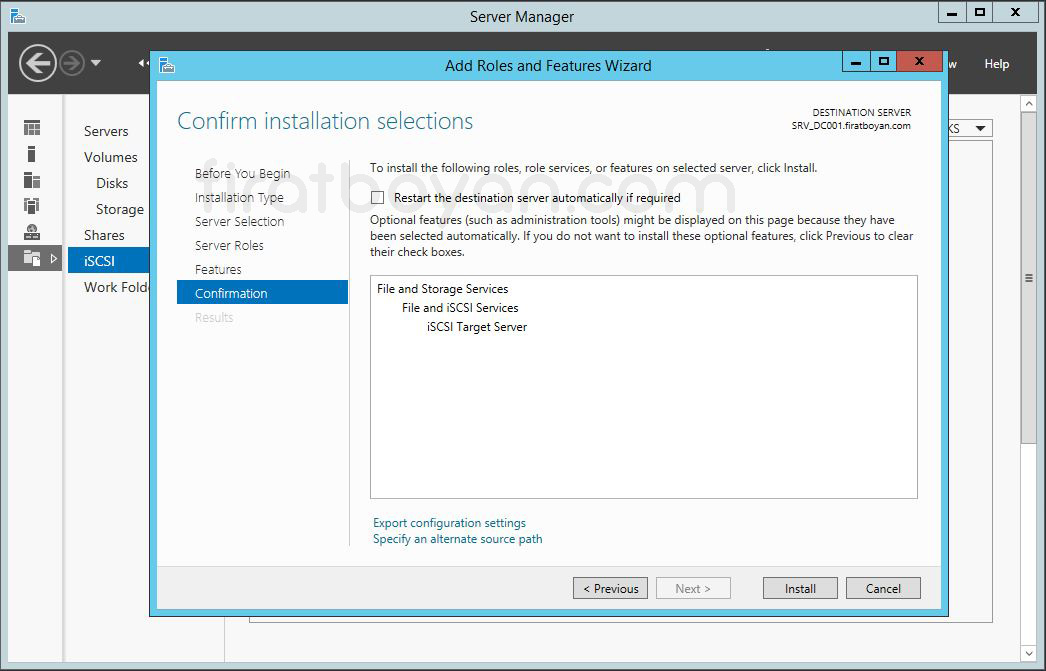The height and width of the screenshot is (671, 1046).
Task: Open Work Folders in navigation
Action: [116, 287]
